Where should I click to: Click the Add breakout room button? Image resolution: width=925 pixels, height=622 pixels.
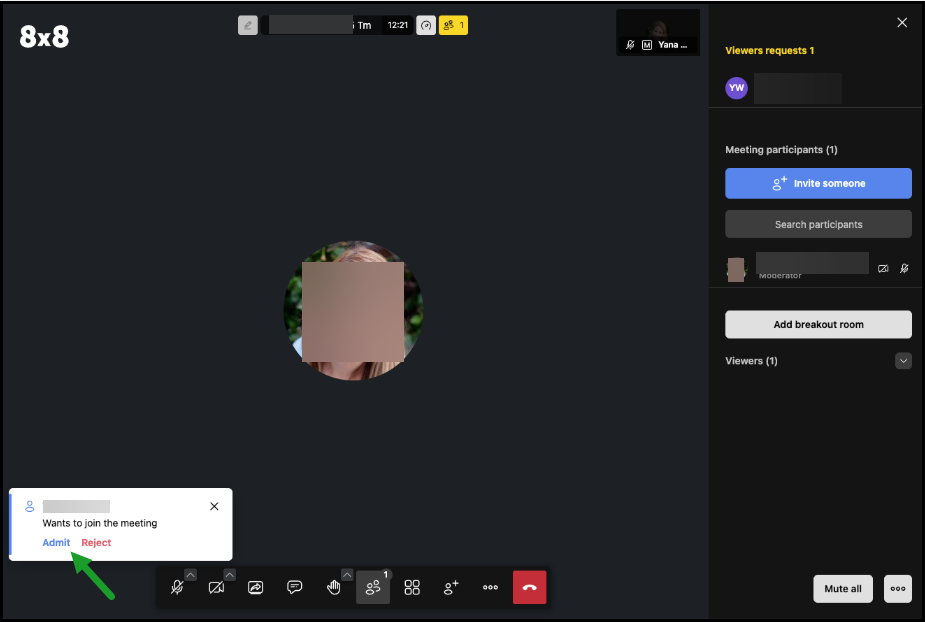(x=818, y=324)
